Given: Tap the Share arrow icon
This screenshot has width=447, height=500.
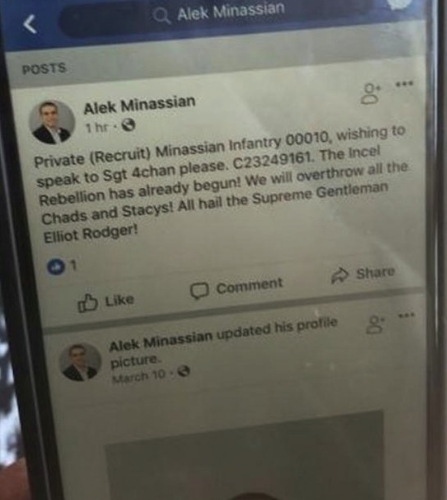Looking at the screenshot, I should point(340,275).
